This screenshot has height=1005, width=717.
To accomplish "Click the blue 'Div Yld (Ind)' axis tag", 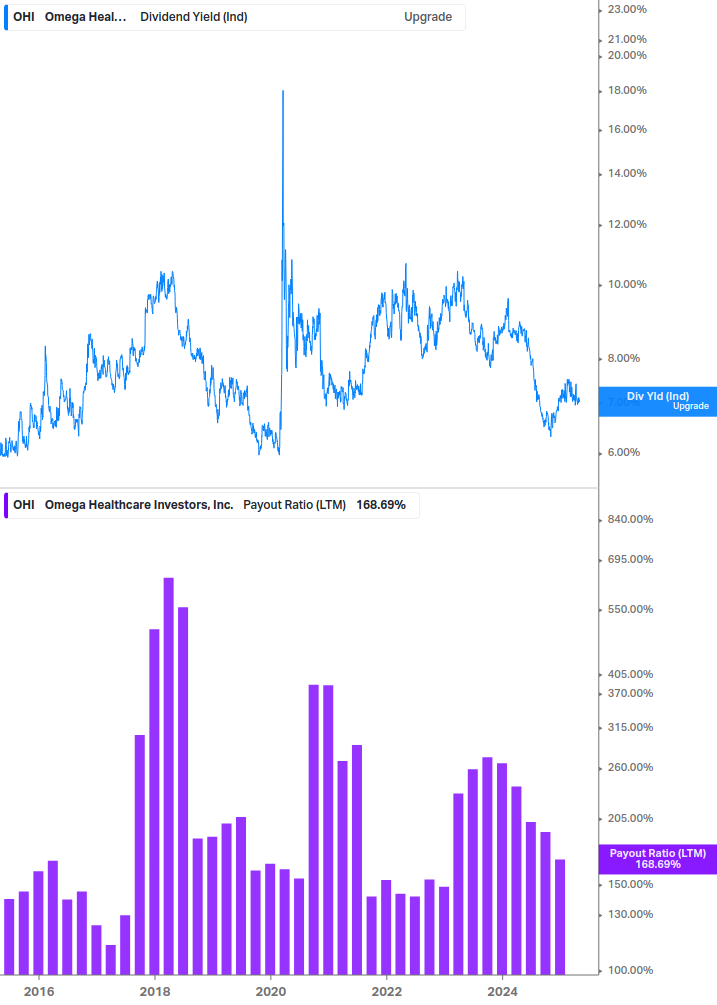I will pos(657,401).
